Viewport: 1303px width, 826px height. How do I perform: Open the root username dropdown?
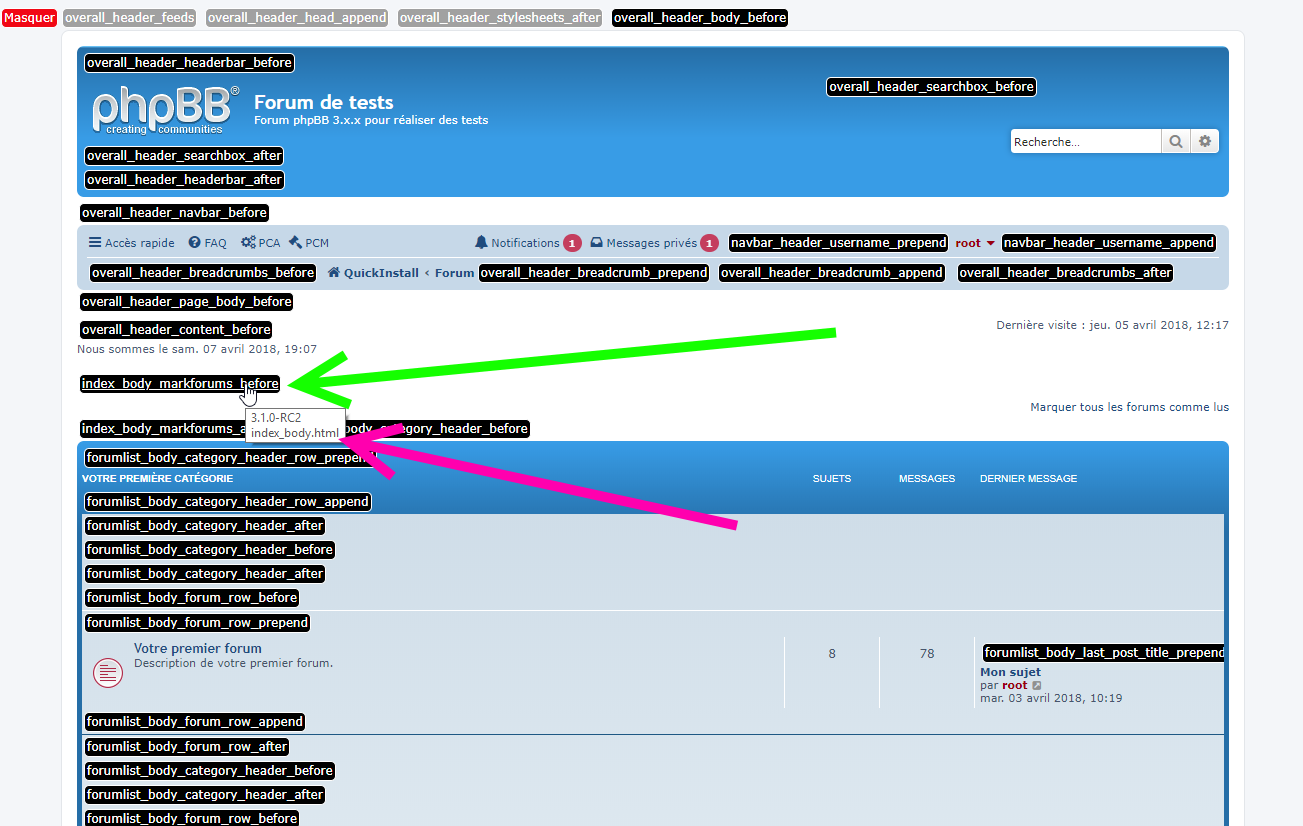point(975,243)
